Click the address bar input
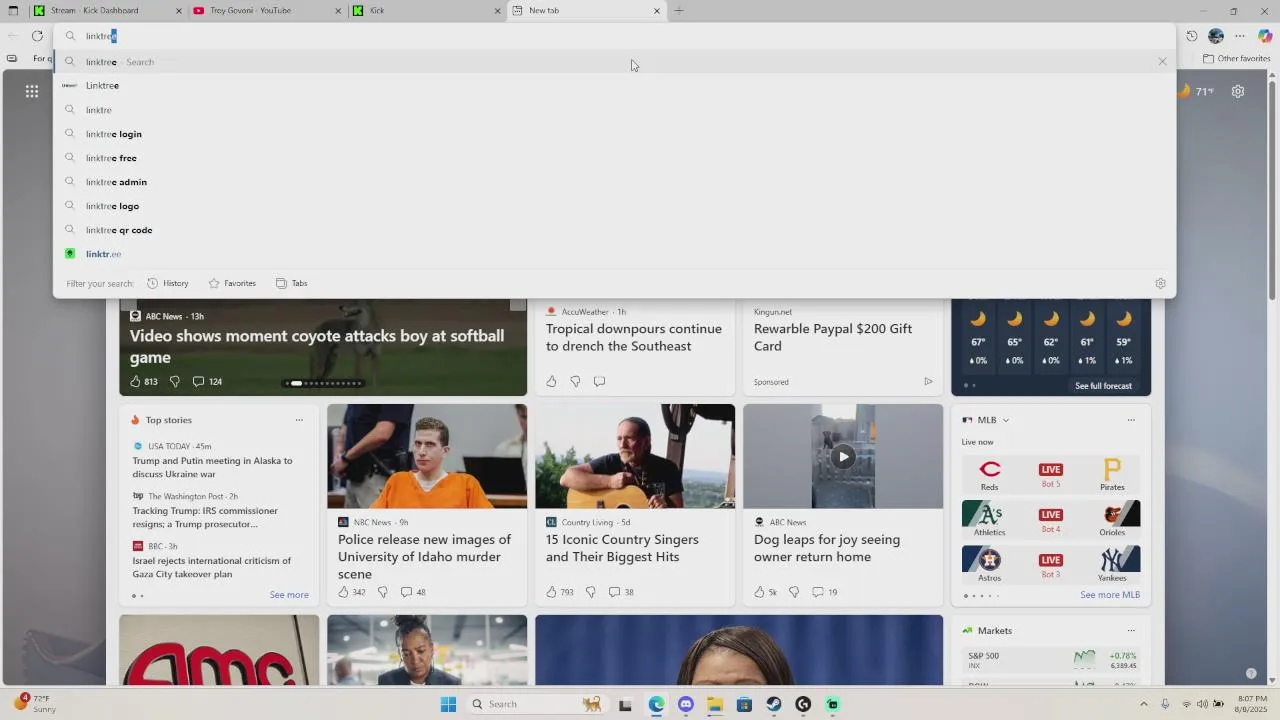 (614, 36)
